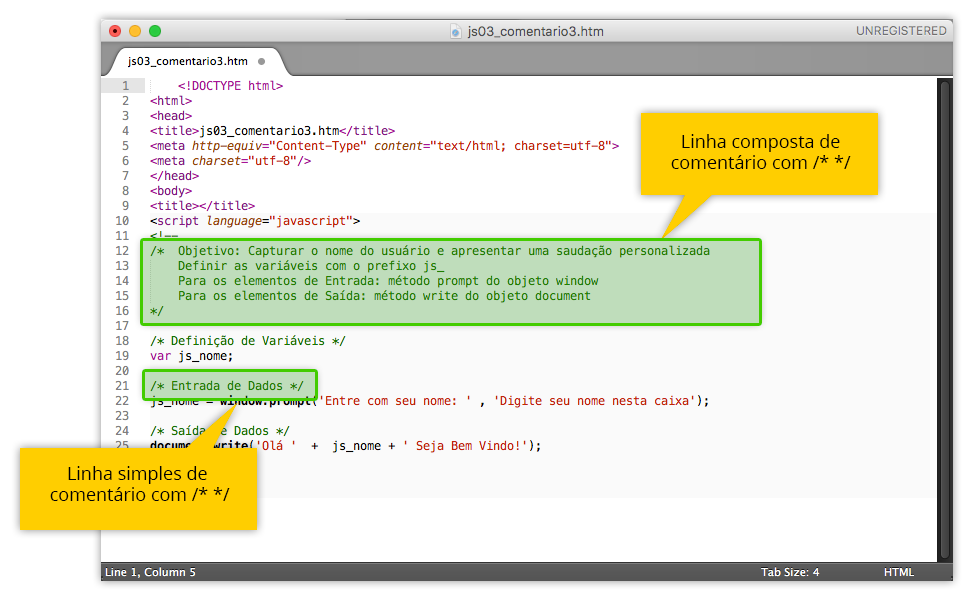The width and height of the screenshot is (979, 600).
Task: Open the Tab Size: 4 indentation menu
Action: (x=789, y=572)
